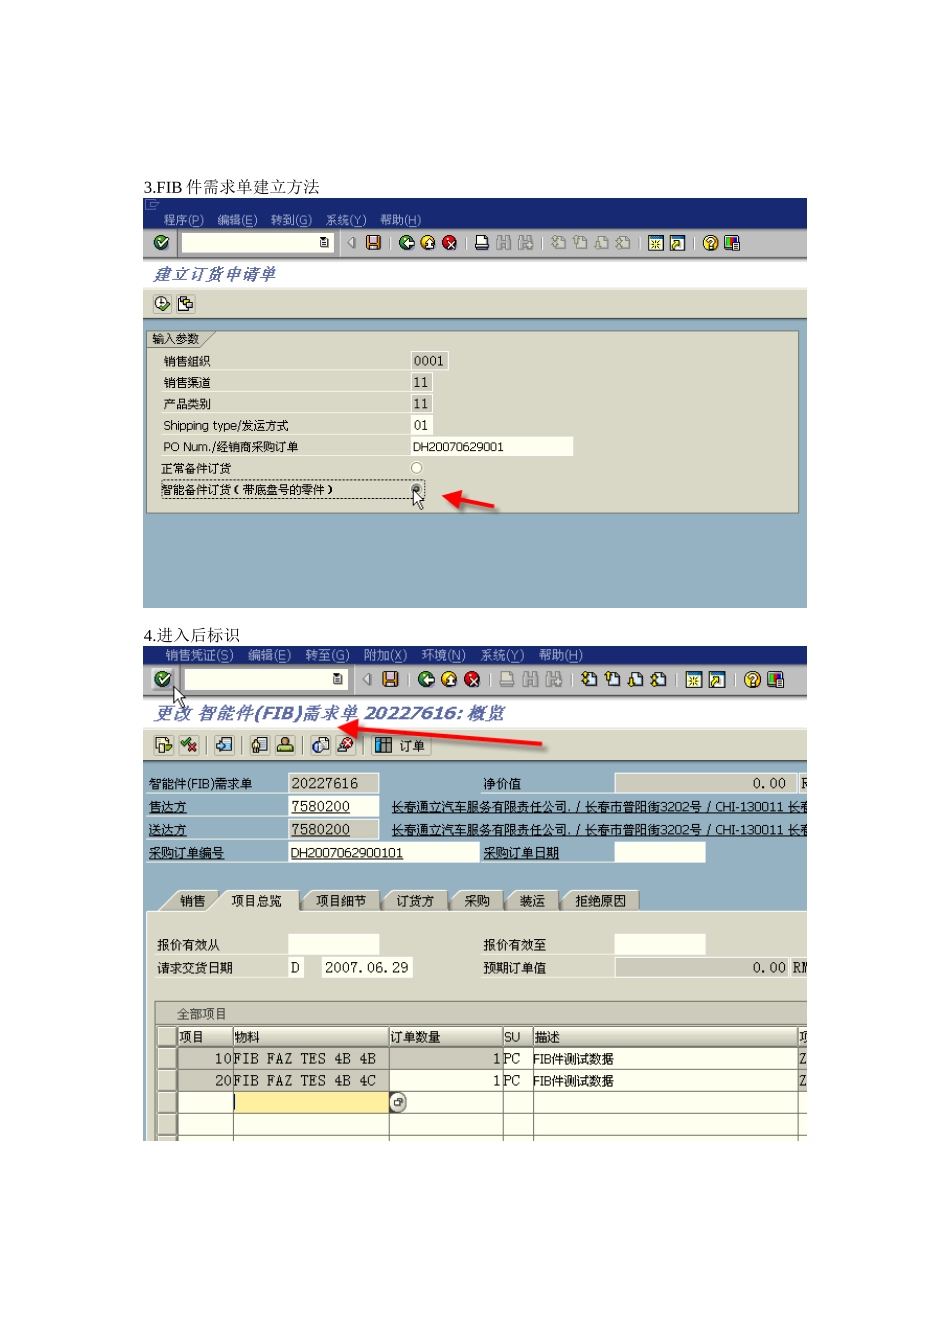Viewport: 950px width, 1344px height.
Task: Click search help icon beside empty 物料 cell
Action: coord(398,1102)
